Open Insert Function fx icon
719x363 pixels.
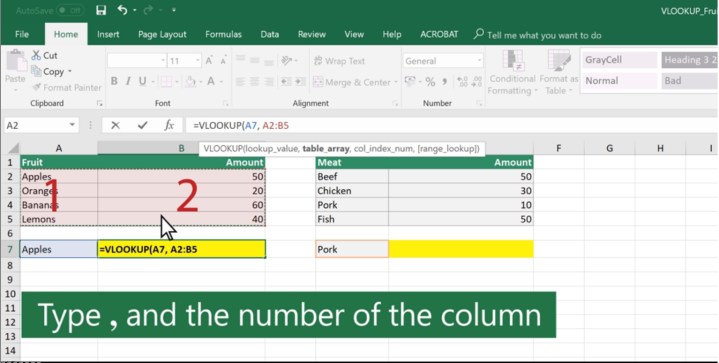pyautogui.click(x=169, y=125)
